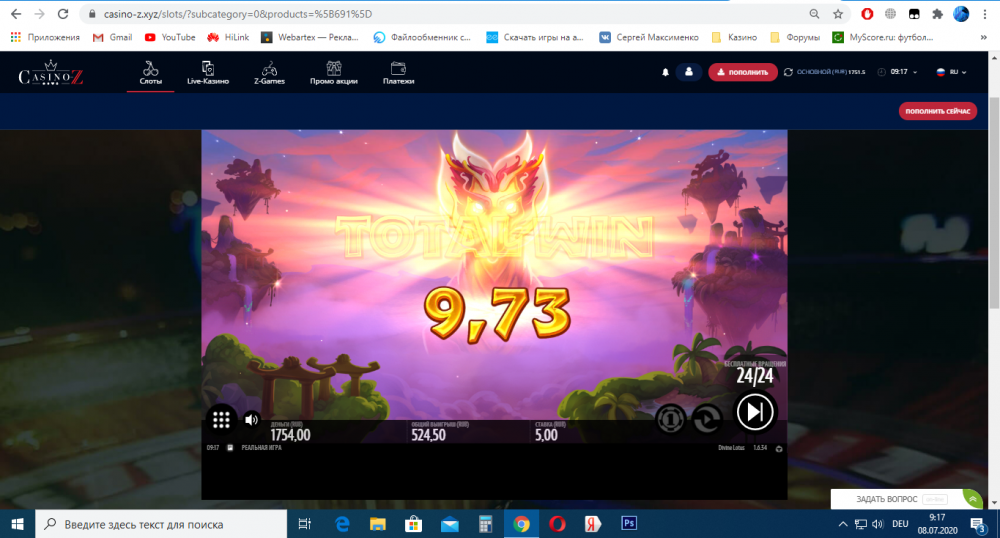Show hidden system tray icons
Screen dimensions: 1000x538
point(842,524)
